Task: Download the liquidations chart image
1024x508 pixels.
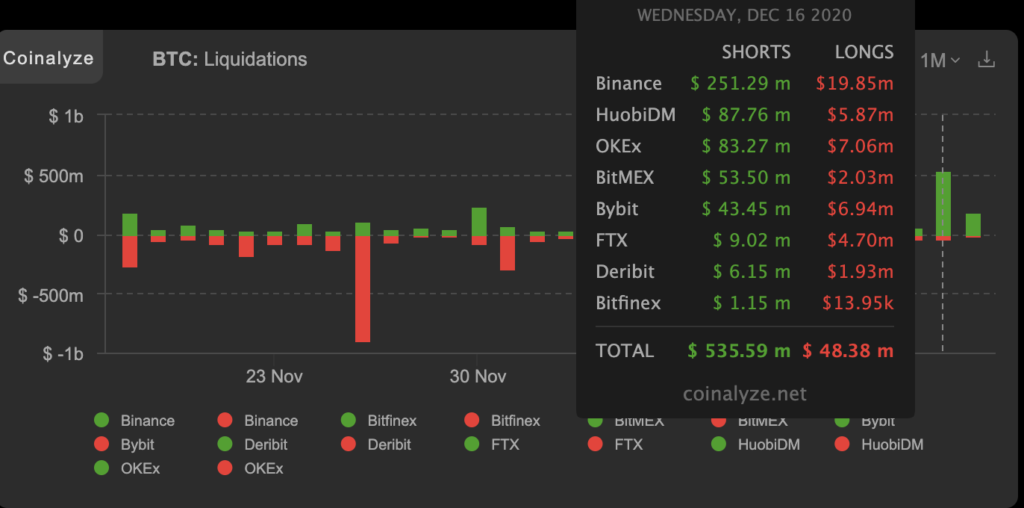Action: pyautogui.click(x=986, y=60)
